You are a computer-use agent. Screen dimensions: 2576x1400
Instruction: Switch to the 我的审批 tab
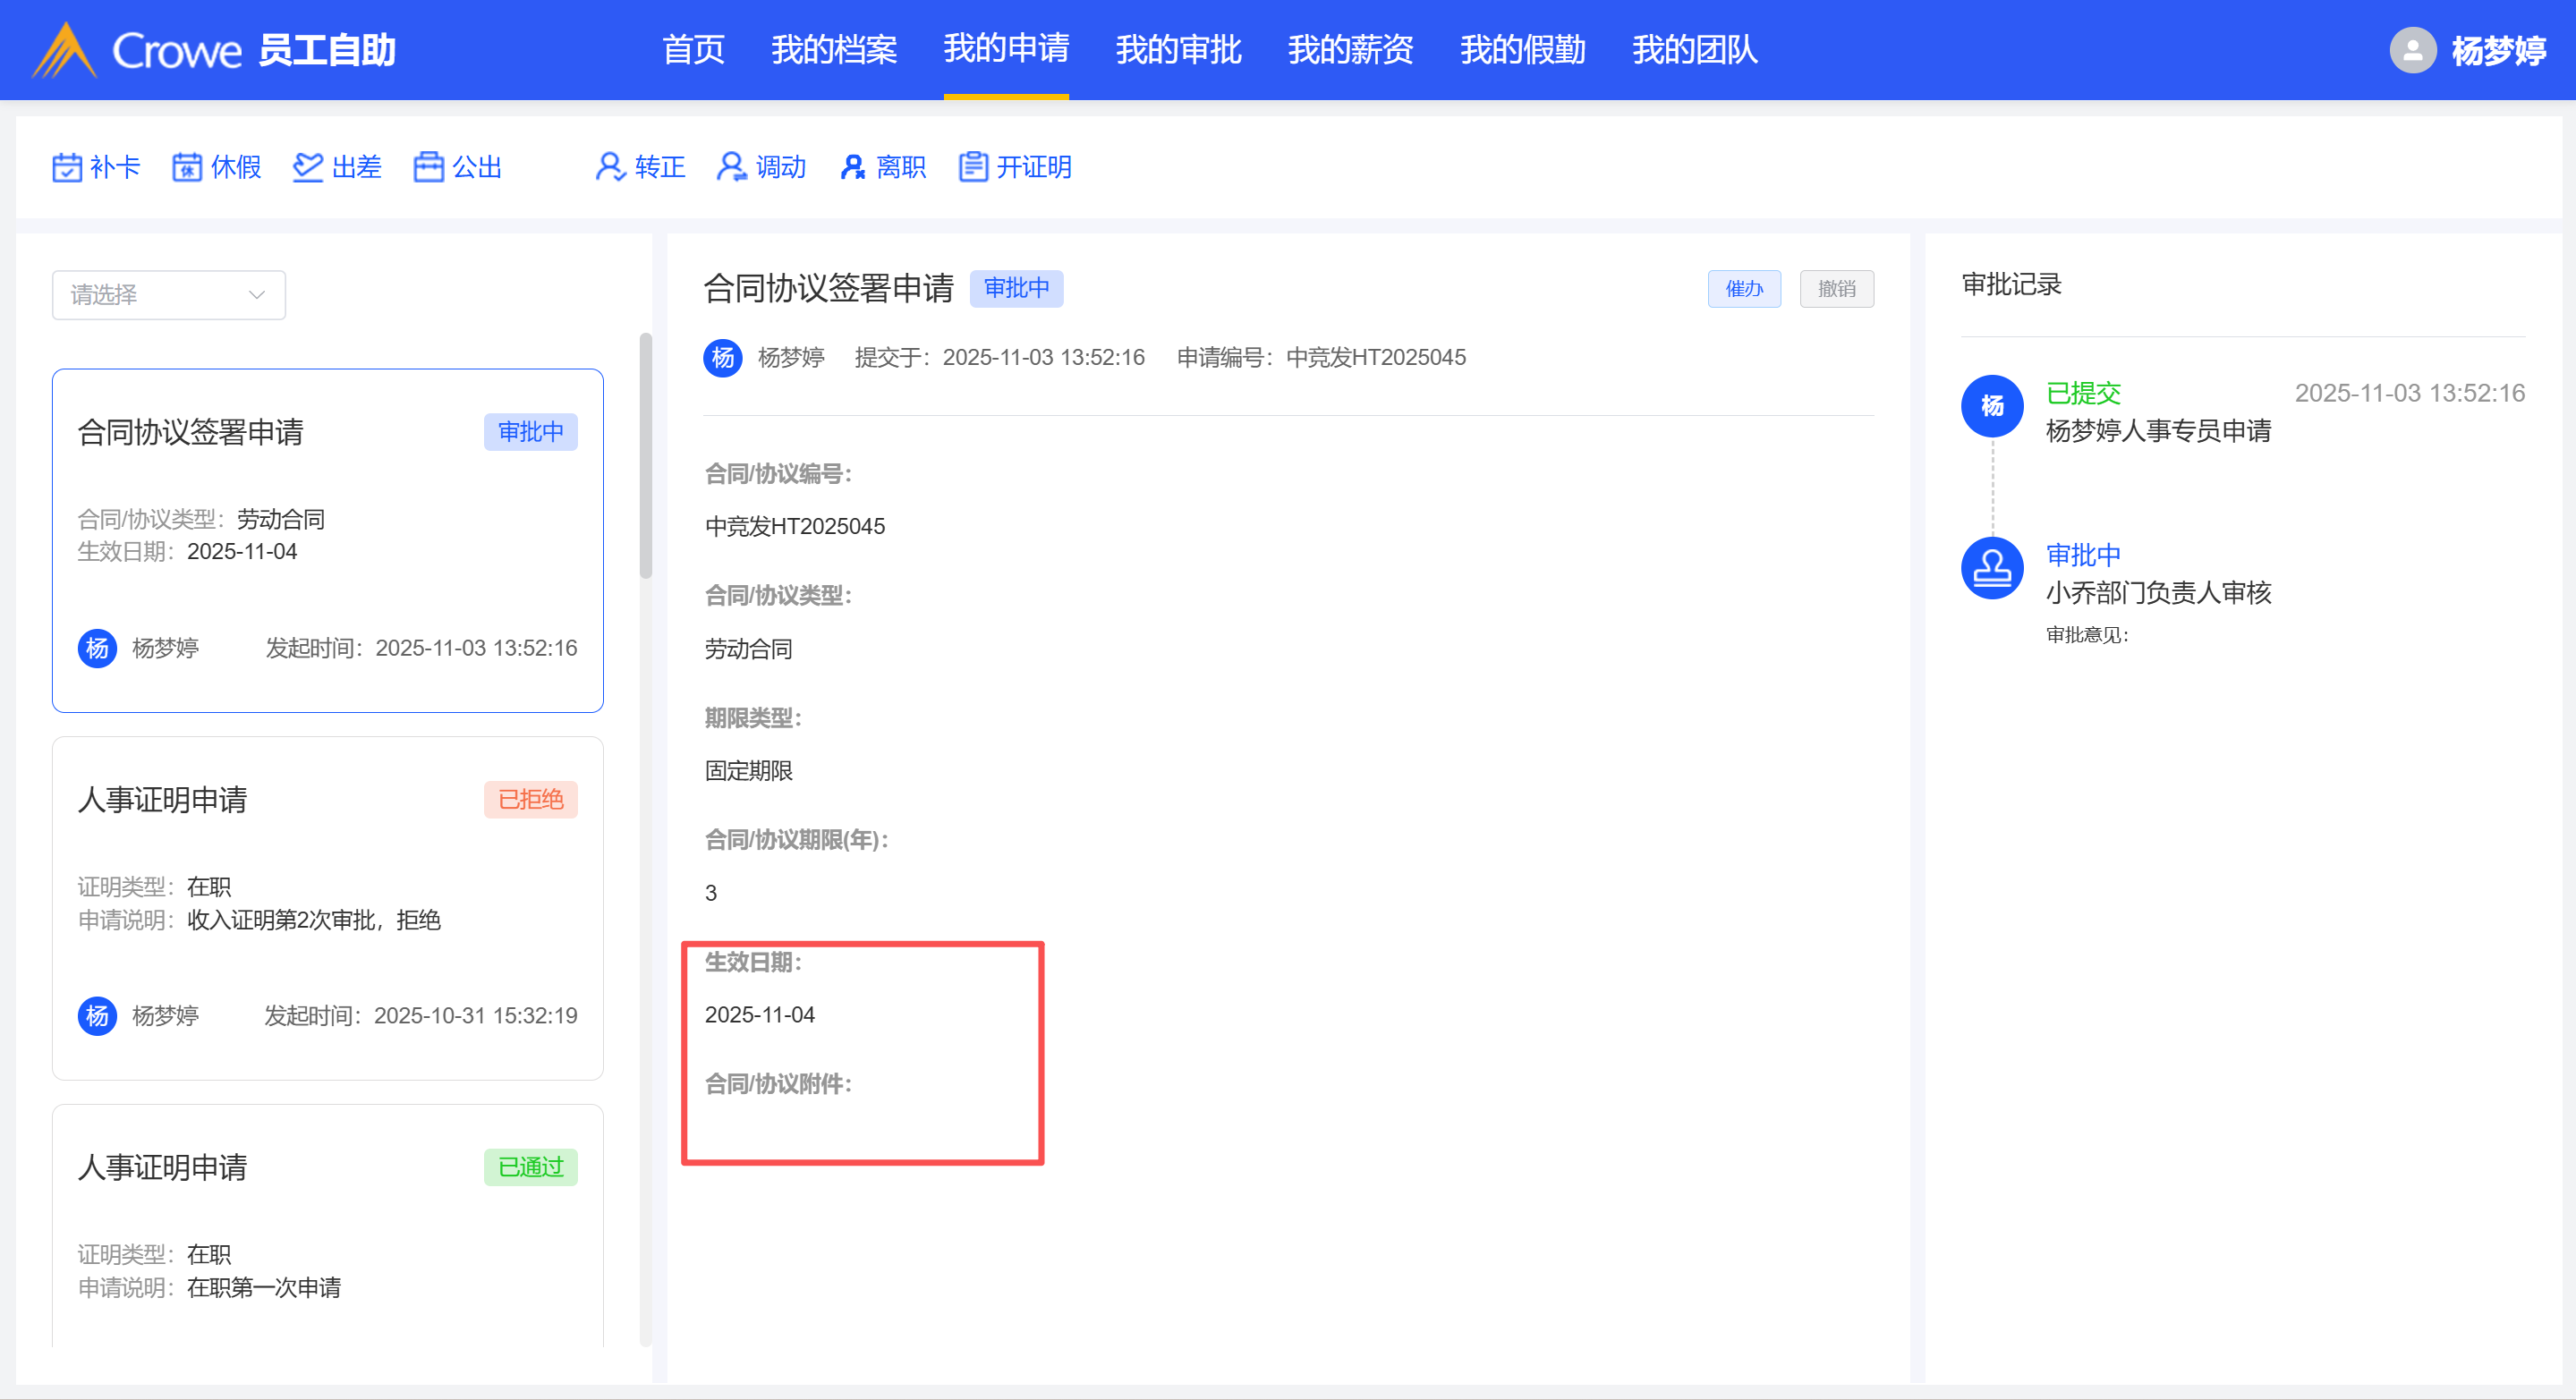point(1178,50)
